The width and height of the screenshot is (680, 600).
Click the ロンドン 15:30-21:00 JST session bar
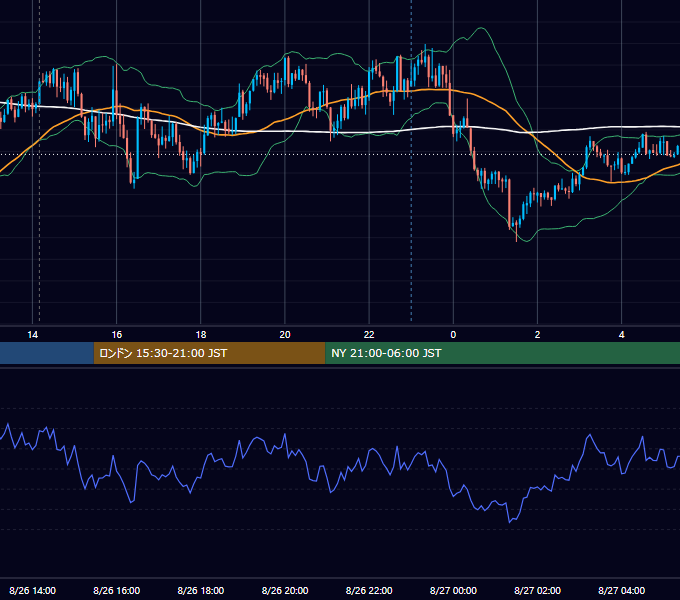pyautogui.click(x=209, y=353)
